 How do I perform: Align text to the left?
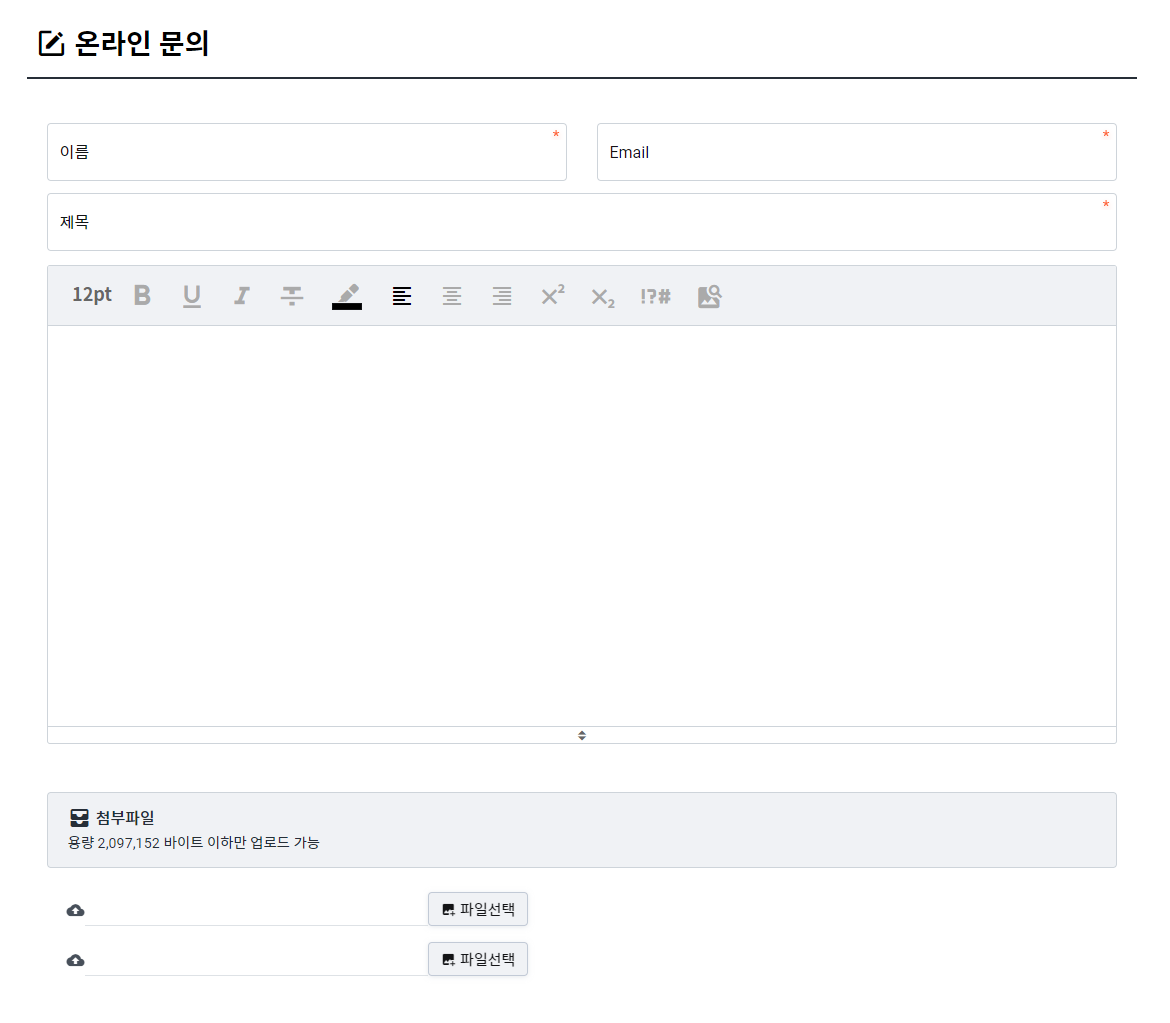point(402,295)
